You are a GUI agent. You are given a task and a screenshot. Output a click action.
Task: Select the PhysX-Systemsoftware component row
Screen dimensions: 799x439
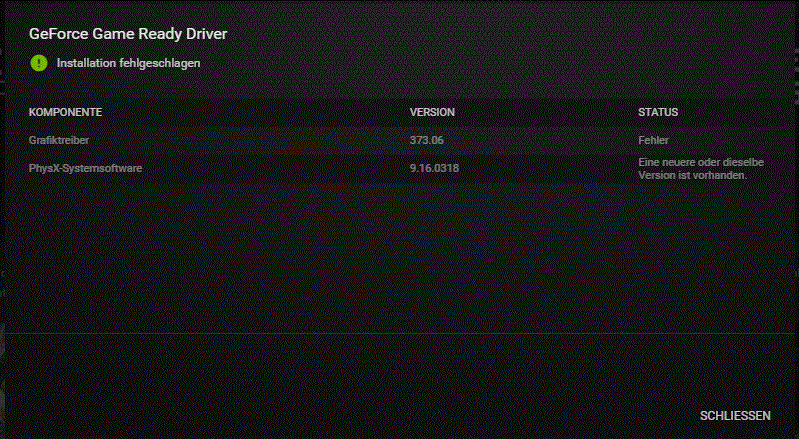400,168
